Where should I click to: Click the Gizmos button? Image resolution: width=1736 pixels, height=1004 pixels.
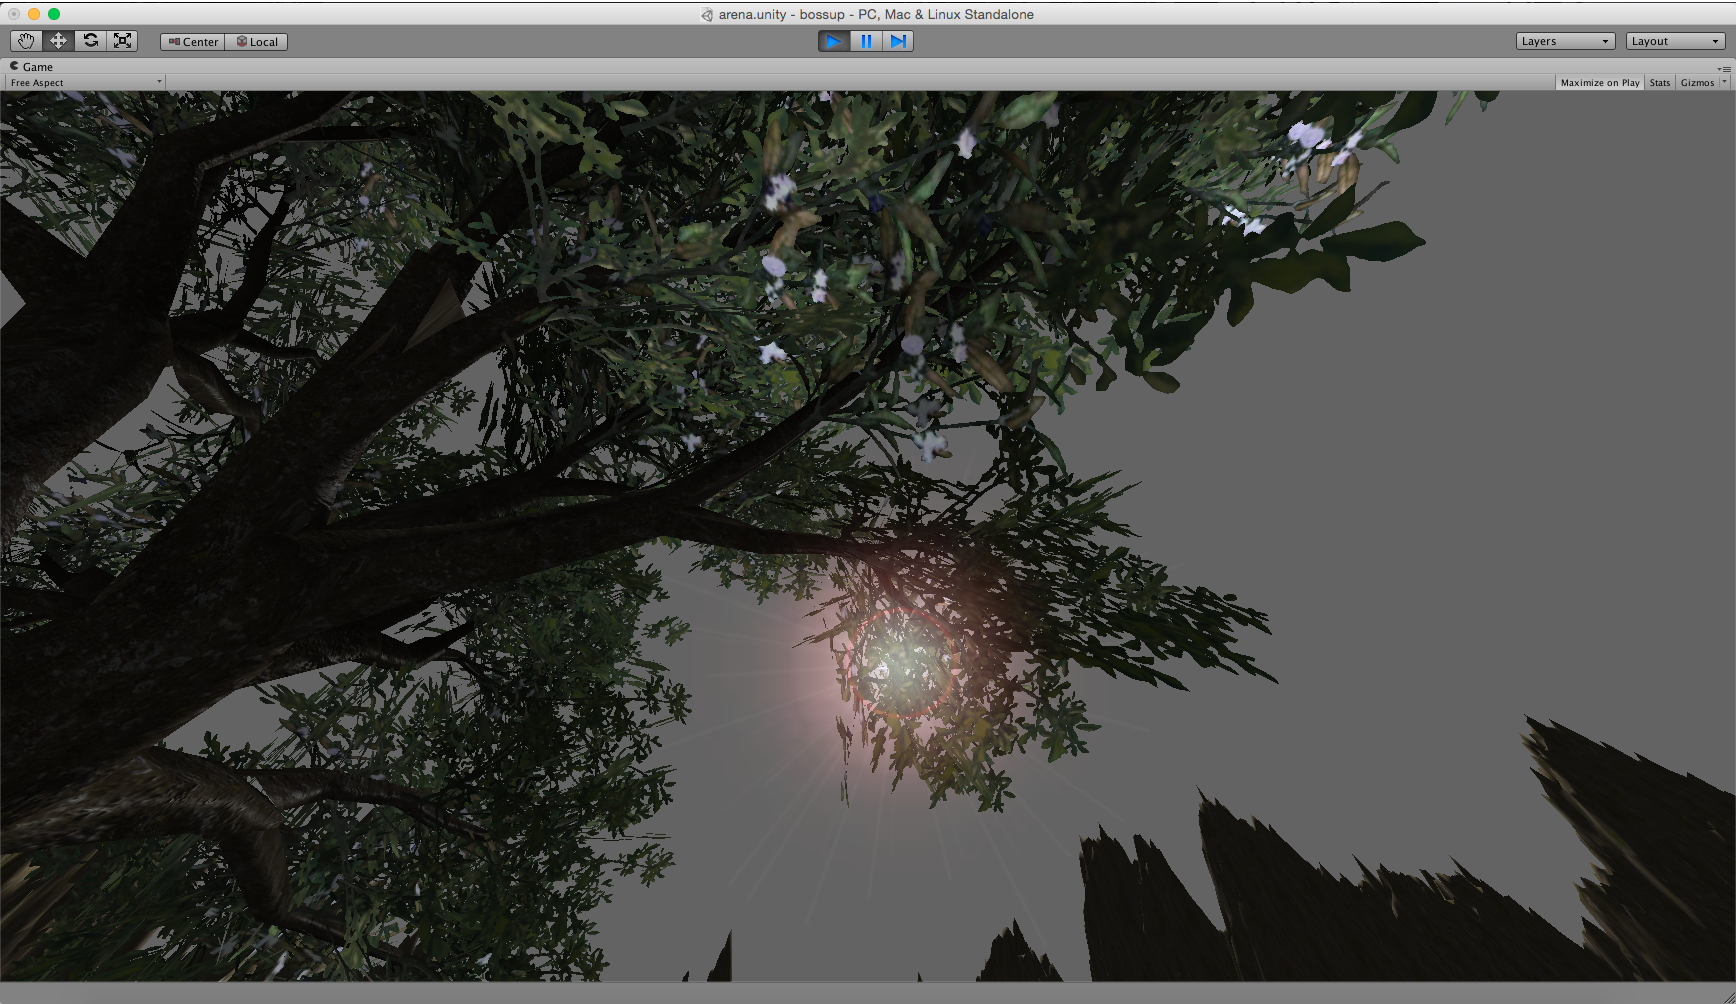coord(1697,83)
